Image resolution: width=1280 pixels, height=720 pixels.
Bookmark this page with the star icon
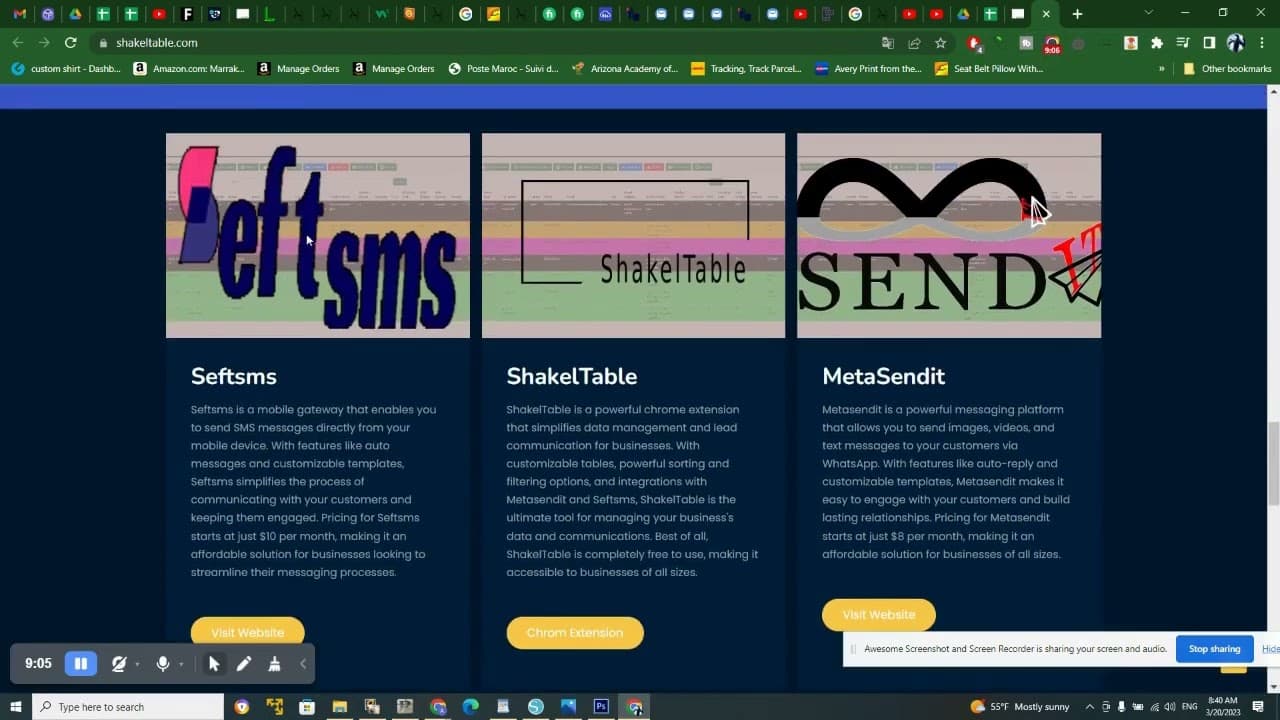[x=940, y=43]
